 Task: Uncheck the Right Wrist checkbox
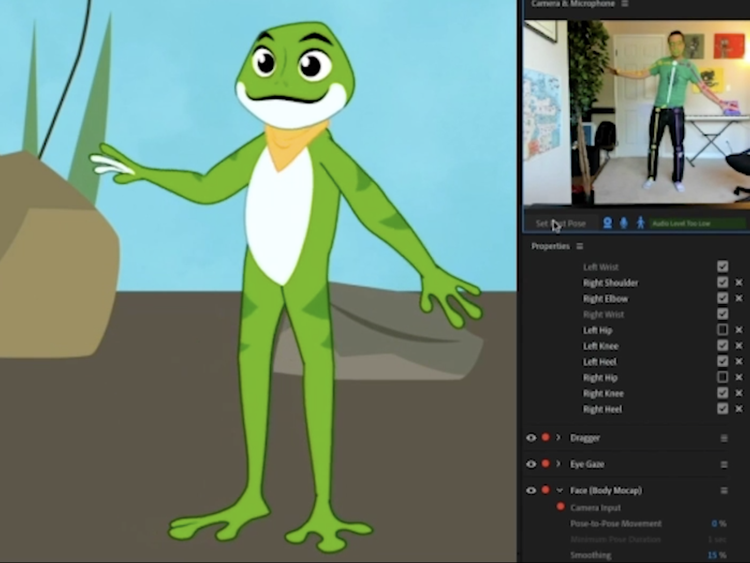point(723,314)
